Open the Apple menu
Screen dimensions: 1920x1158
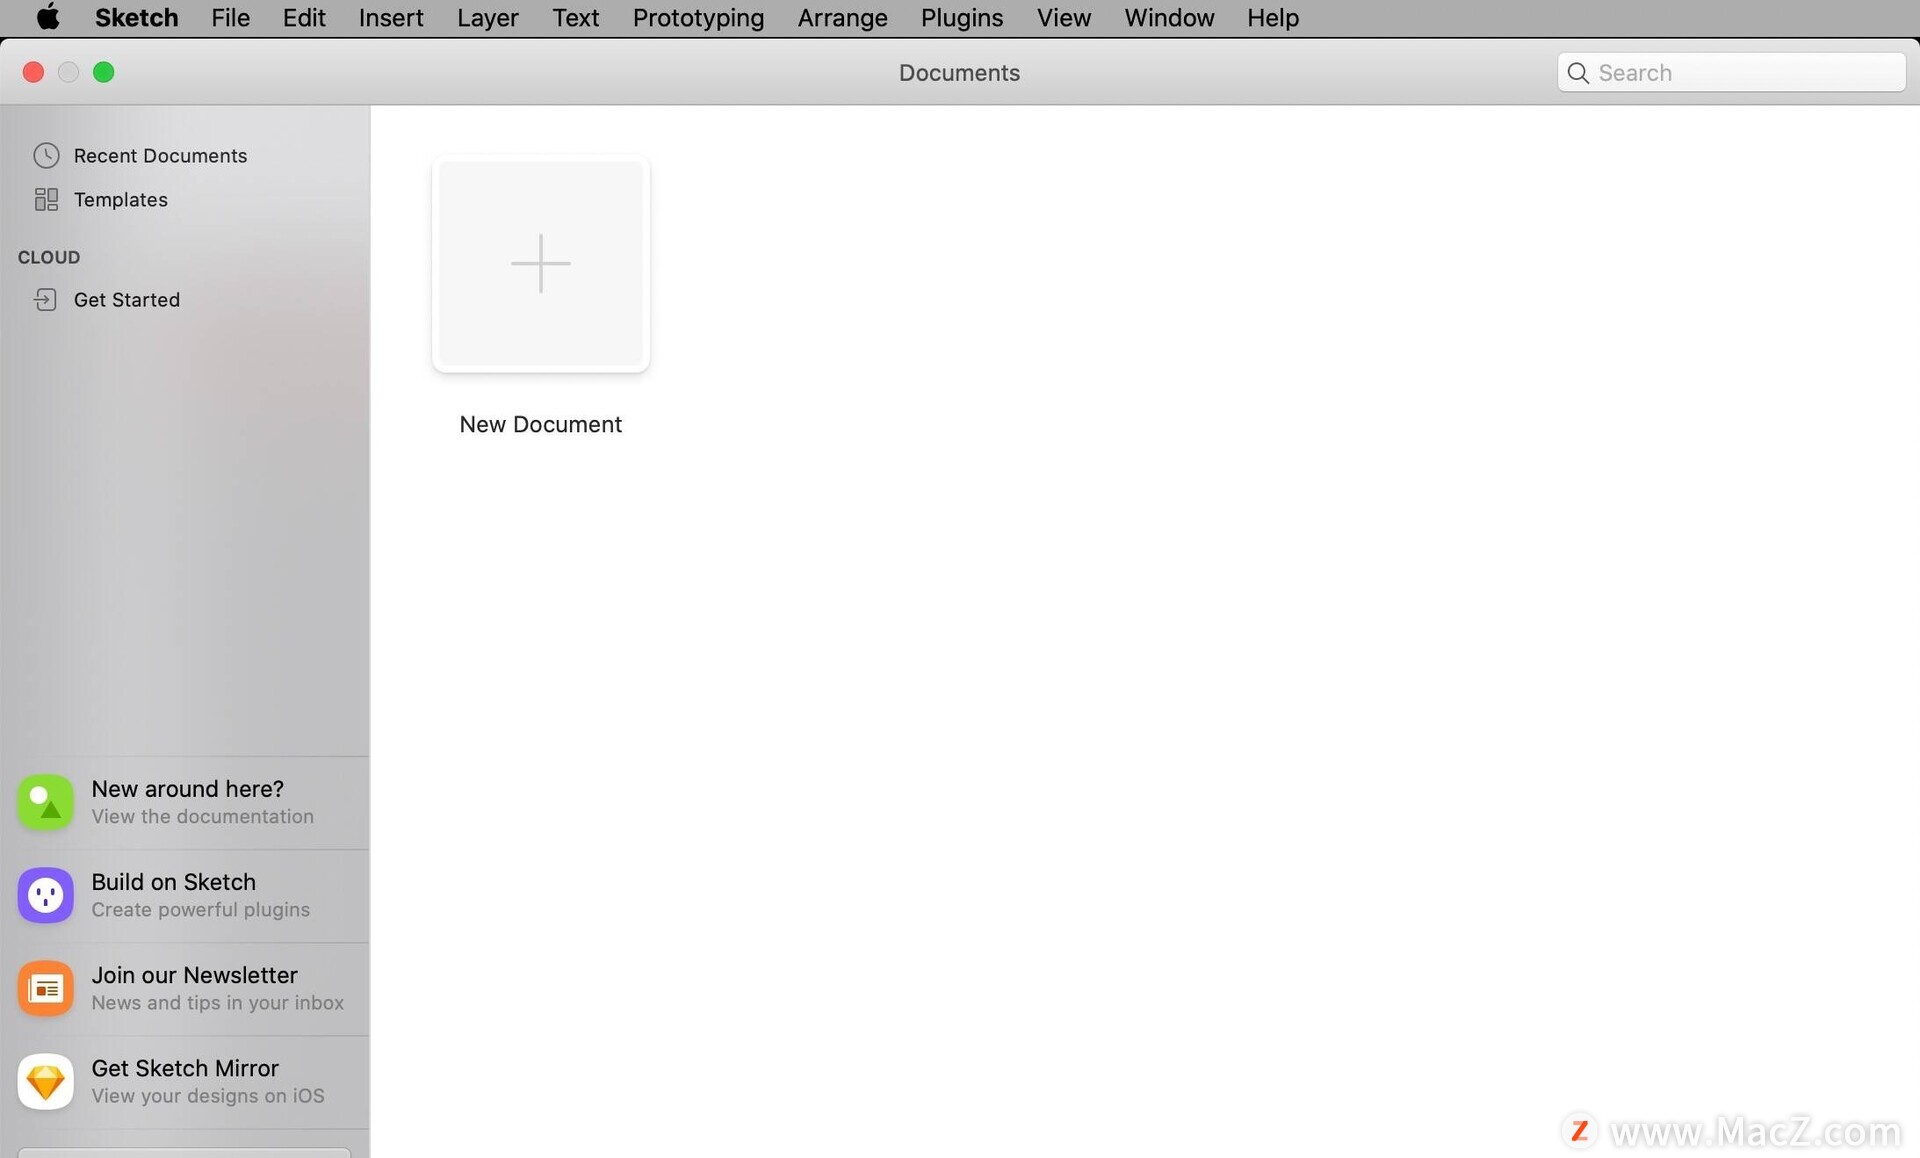point(47,17)
